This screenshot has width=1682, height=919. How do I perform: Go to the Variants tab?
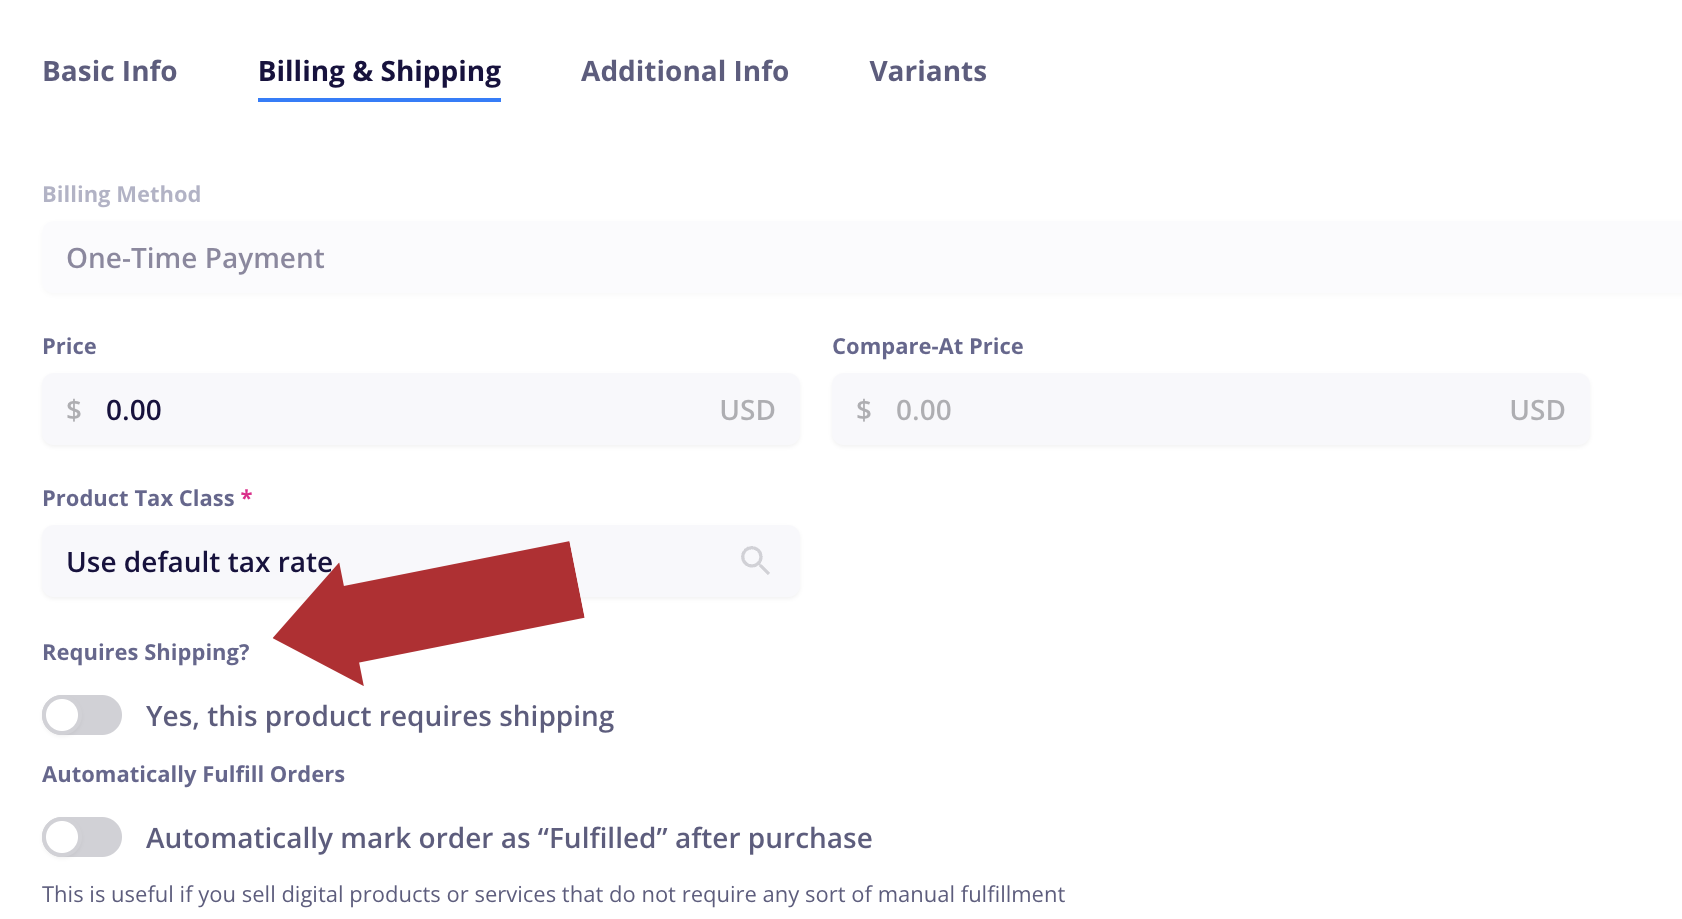point(927,72)
